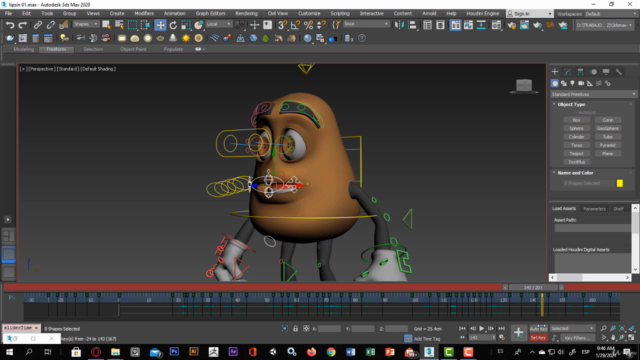Click the Mirror tool icon

[399, 25]
